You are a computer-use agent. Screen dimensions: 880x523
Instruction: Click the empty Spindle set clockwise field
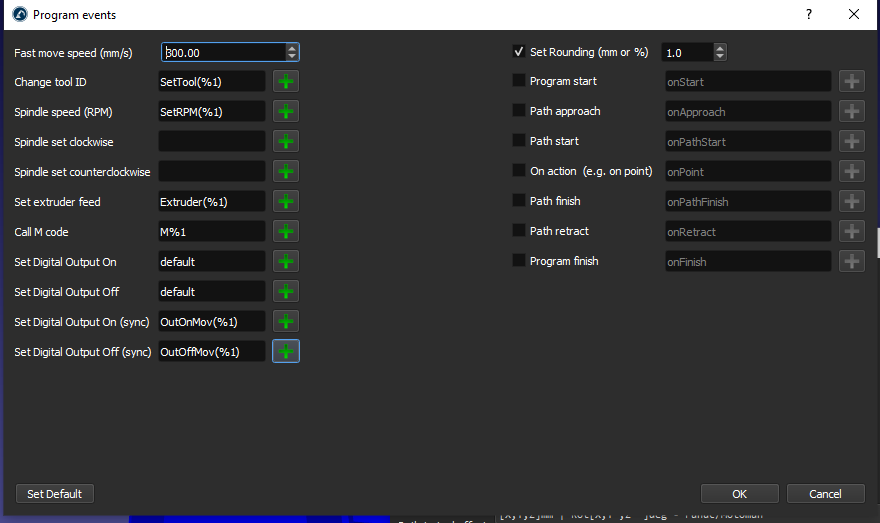[212, 141]
